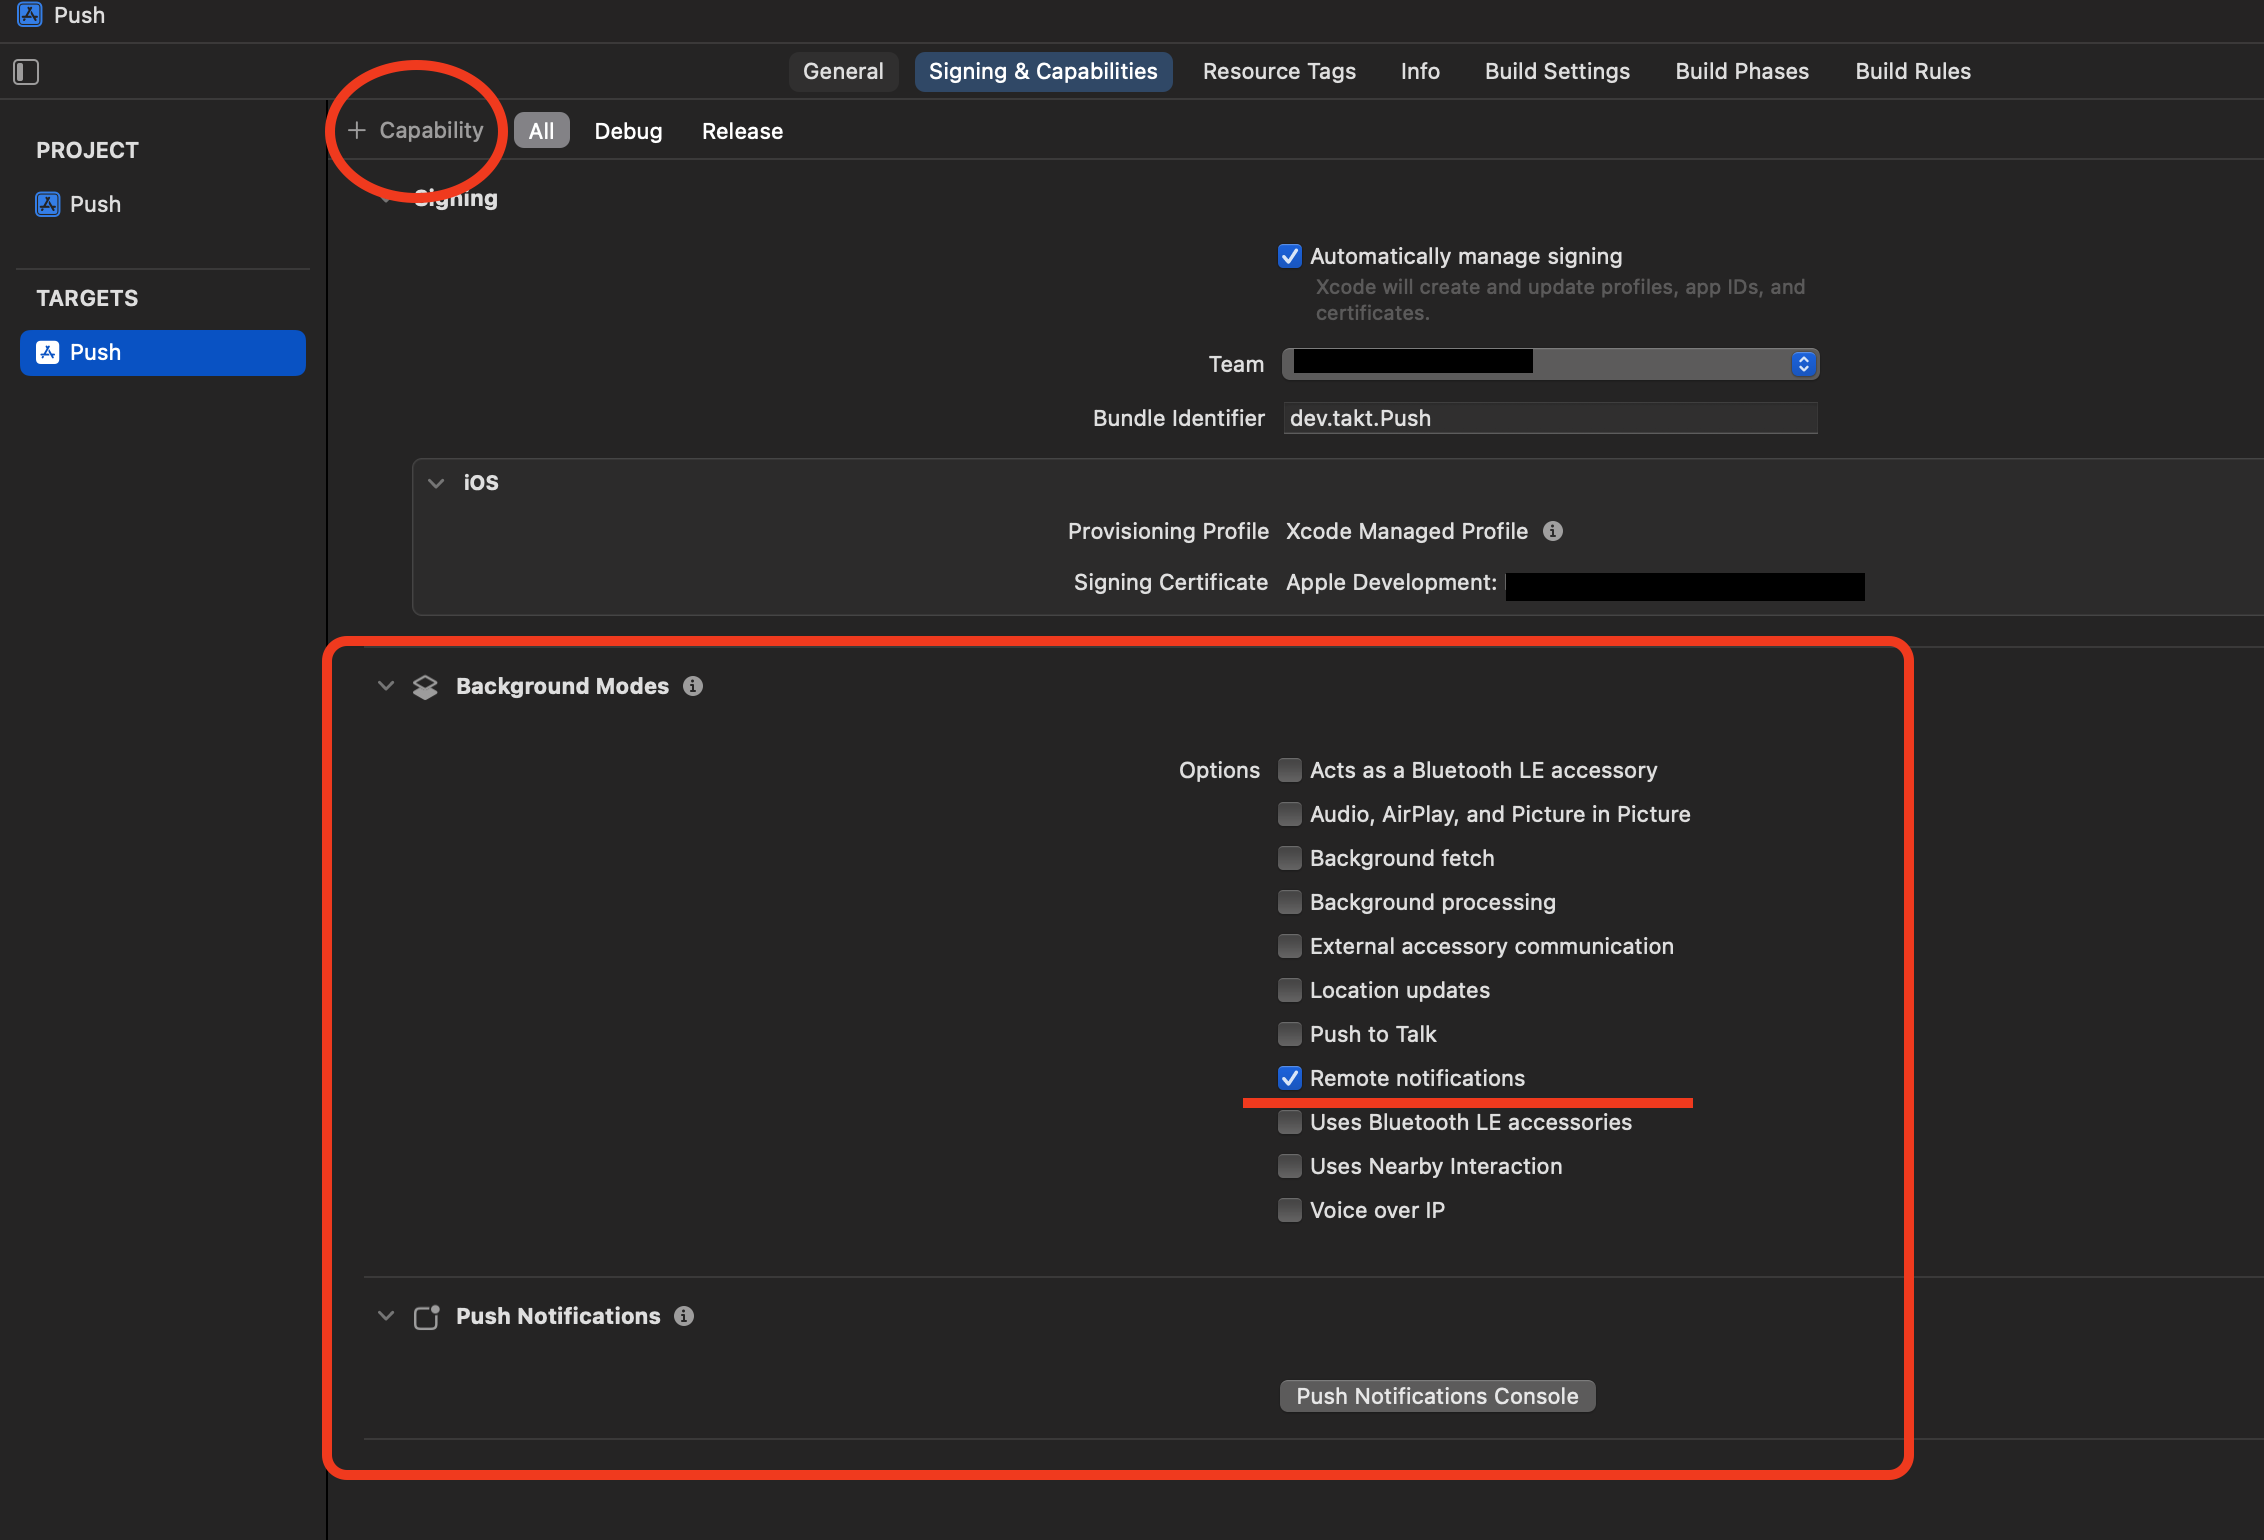
Task: Open the Push Notifications Console
Action: (1437, 1396)
